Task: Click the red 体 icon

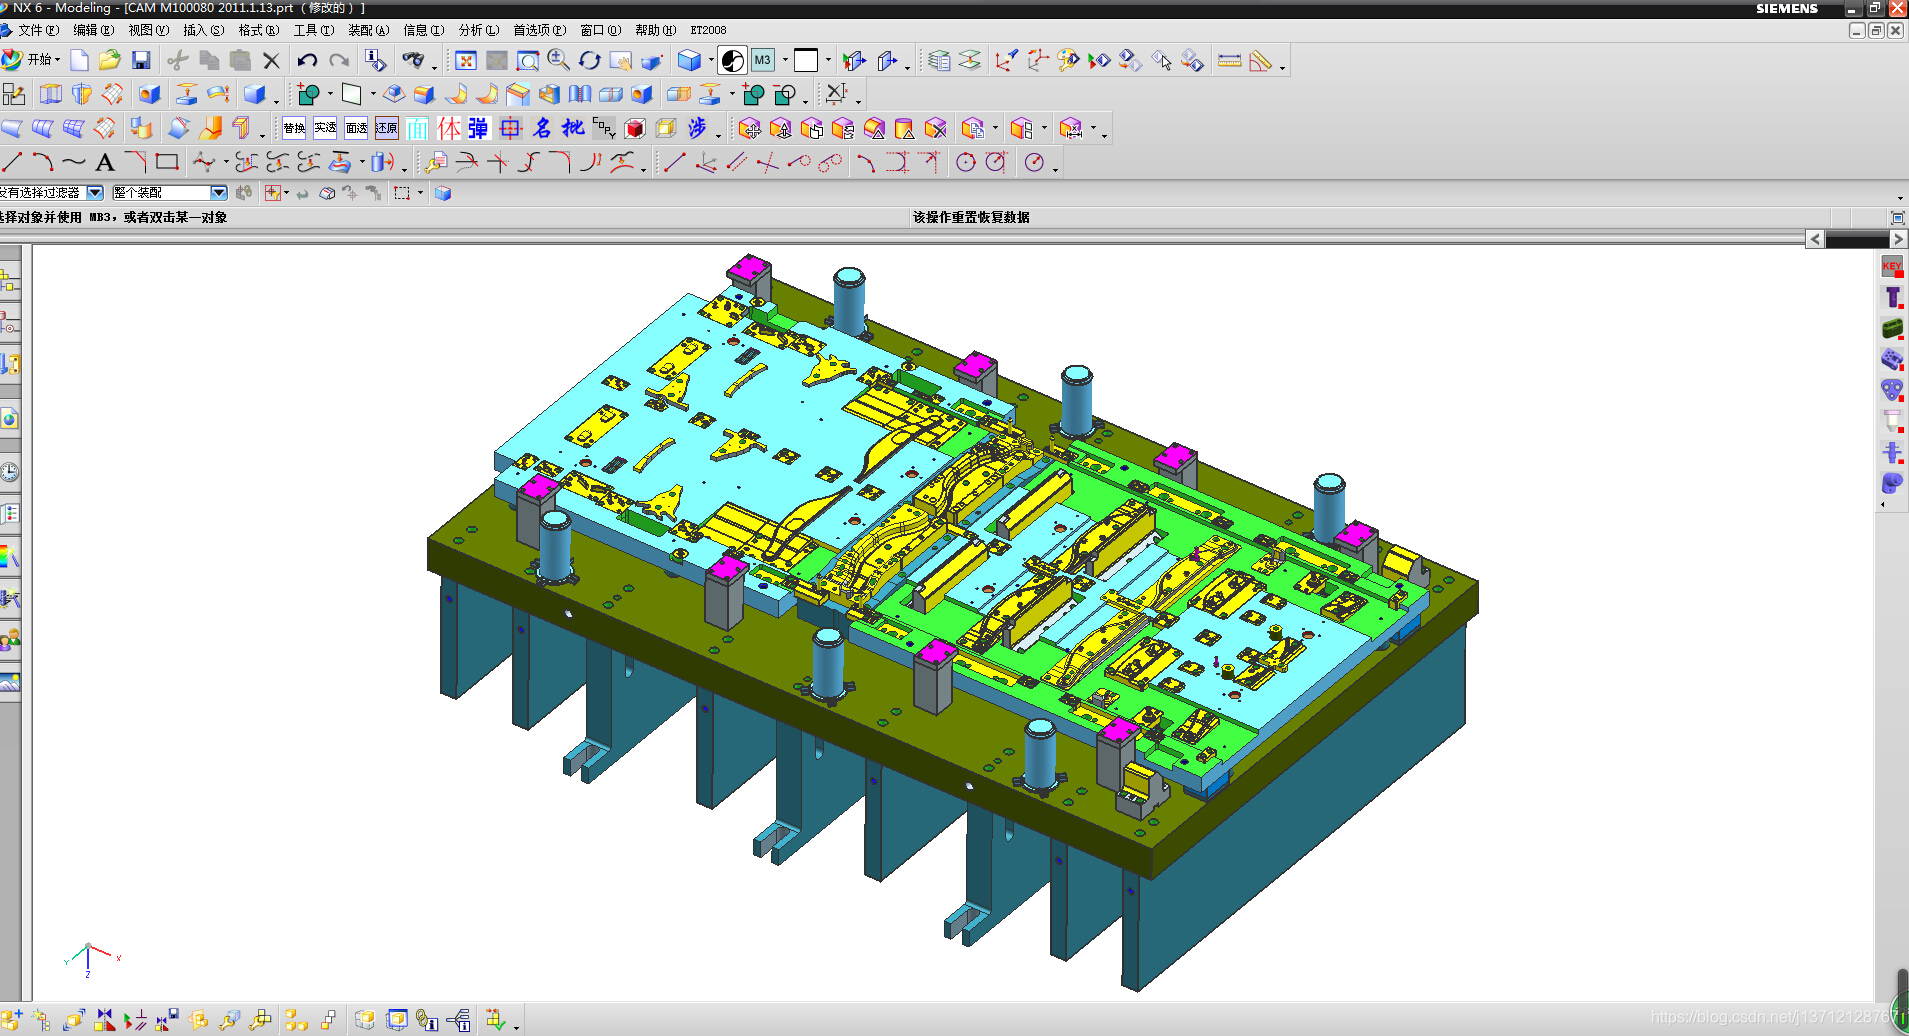Action: [x=449, y=128]
